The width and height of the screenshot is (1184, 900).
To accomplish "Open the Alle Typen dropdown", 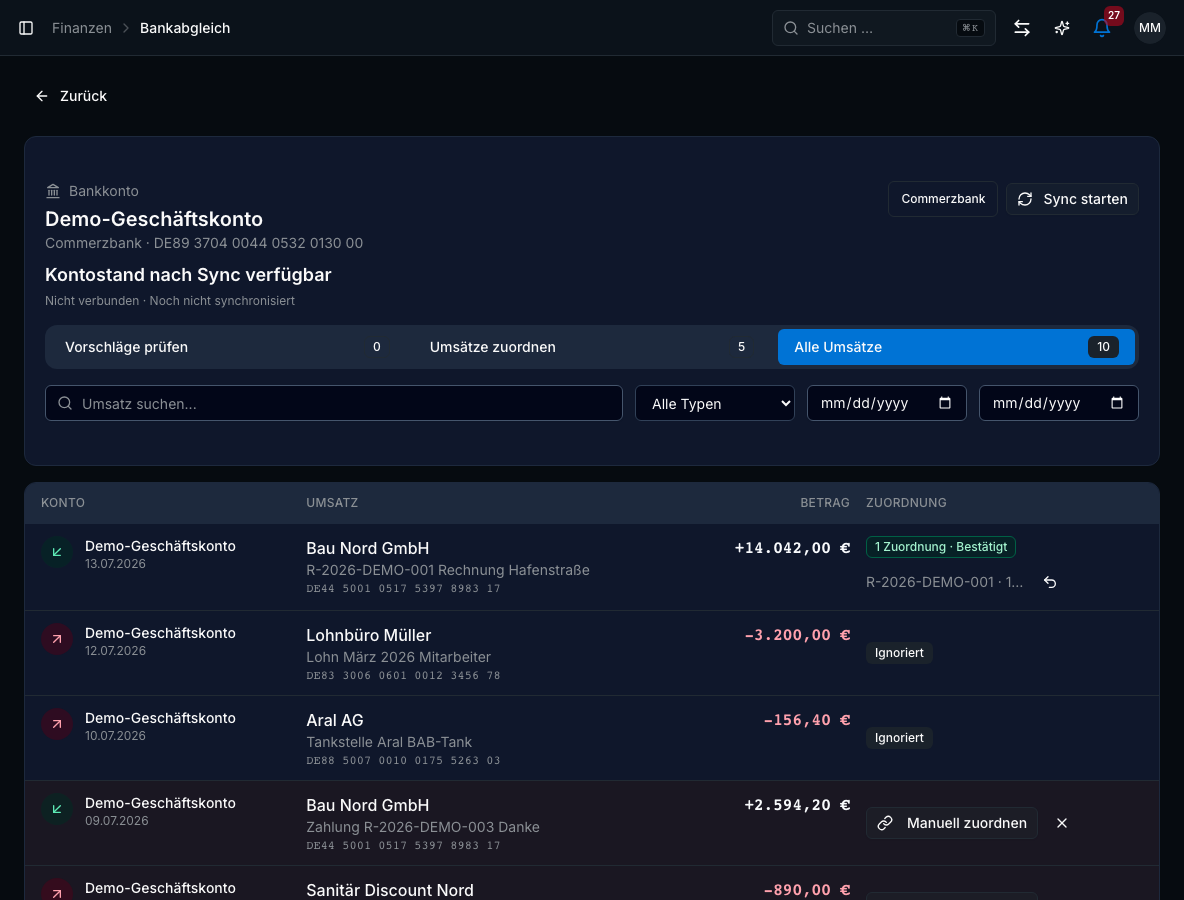I will click(x=714, y=403).
